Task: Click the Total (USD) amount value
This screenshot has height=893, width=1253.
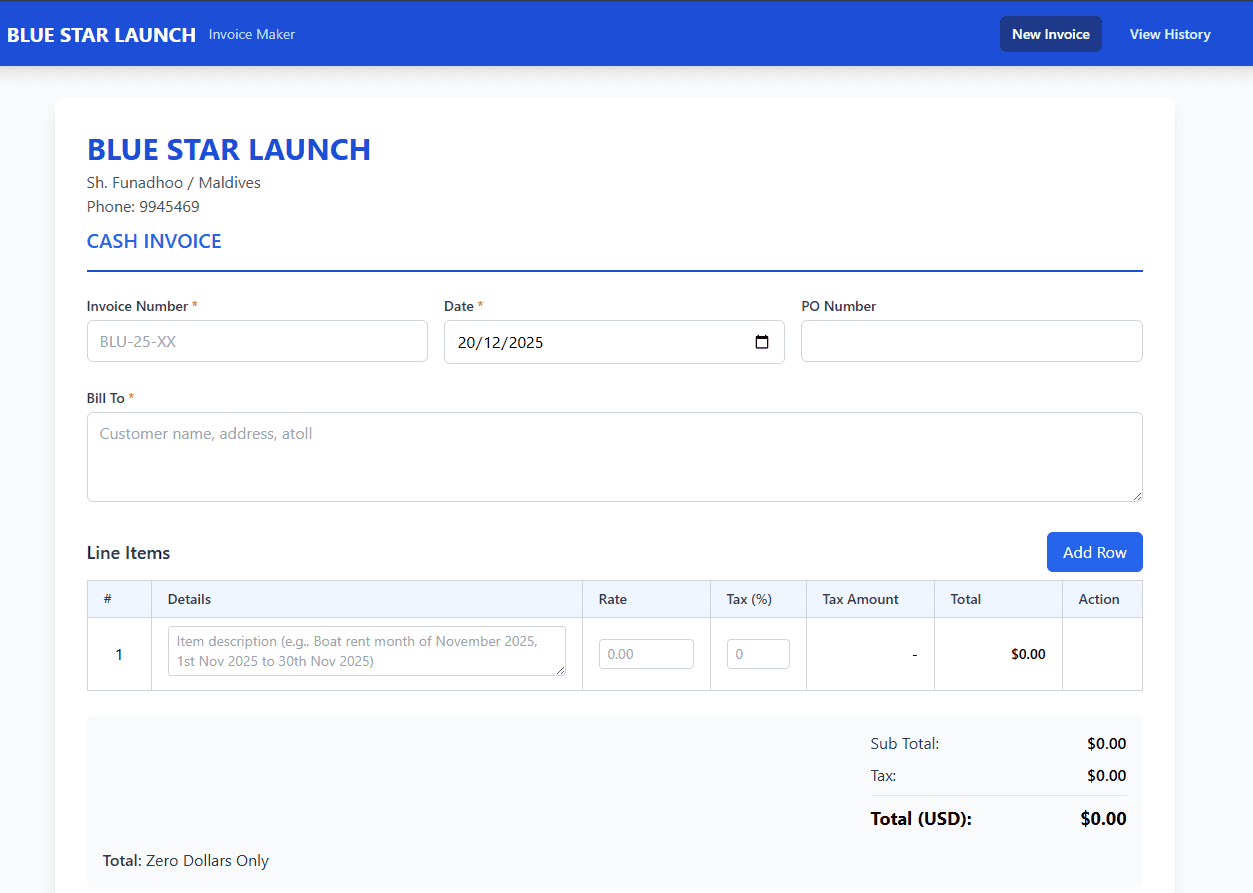Action: [1103, 819]
